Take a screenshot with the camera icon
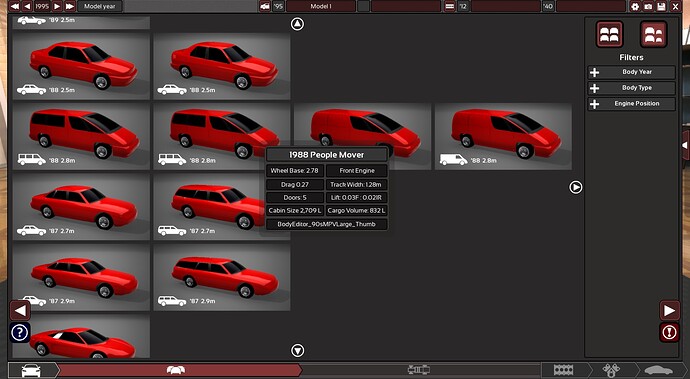The width and height of the screenshot is (690, 379). click(x=648, y=7)
